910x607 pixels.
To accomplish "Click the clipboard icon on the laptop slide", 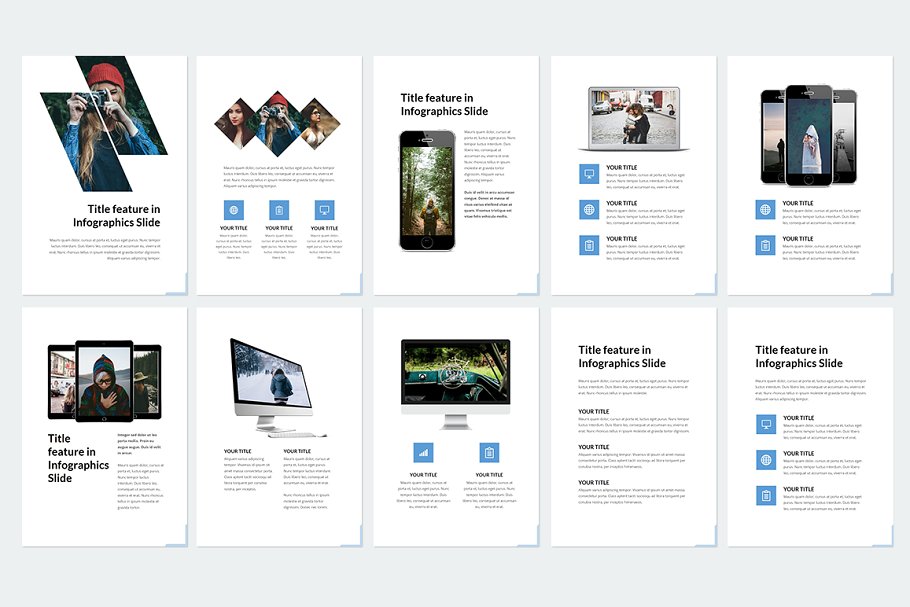I will [589, 245].
